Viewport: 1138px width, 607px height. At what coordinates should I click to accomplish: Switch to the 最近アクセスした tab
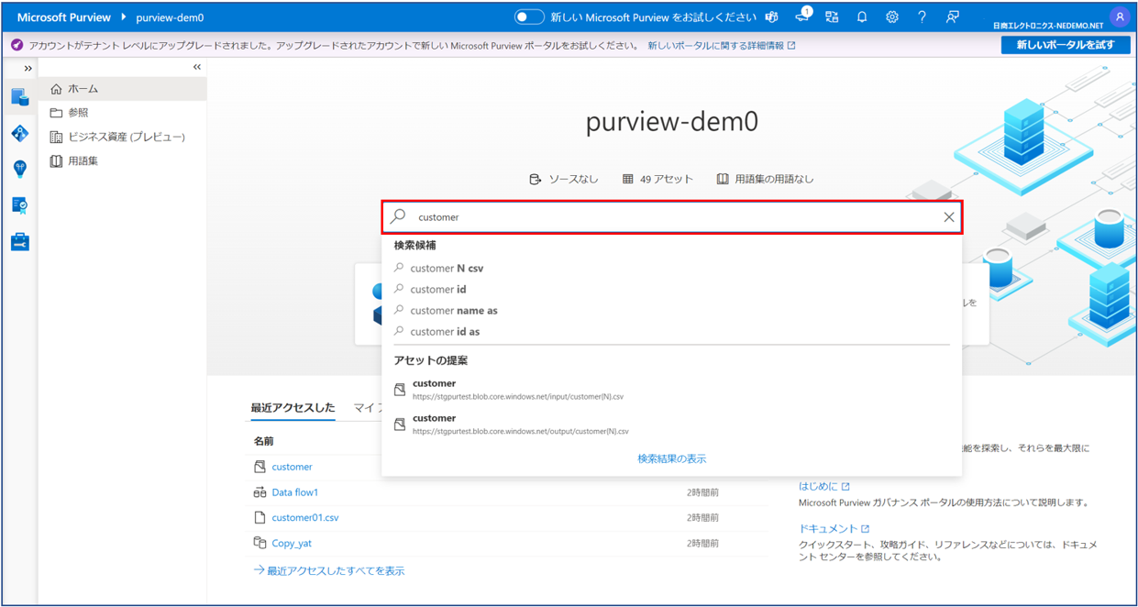tap(293, 408)
